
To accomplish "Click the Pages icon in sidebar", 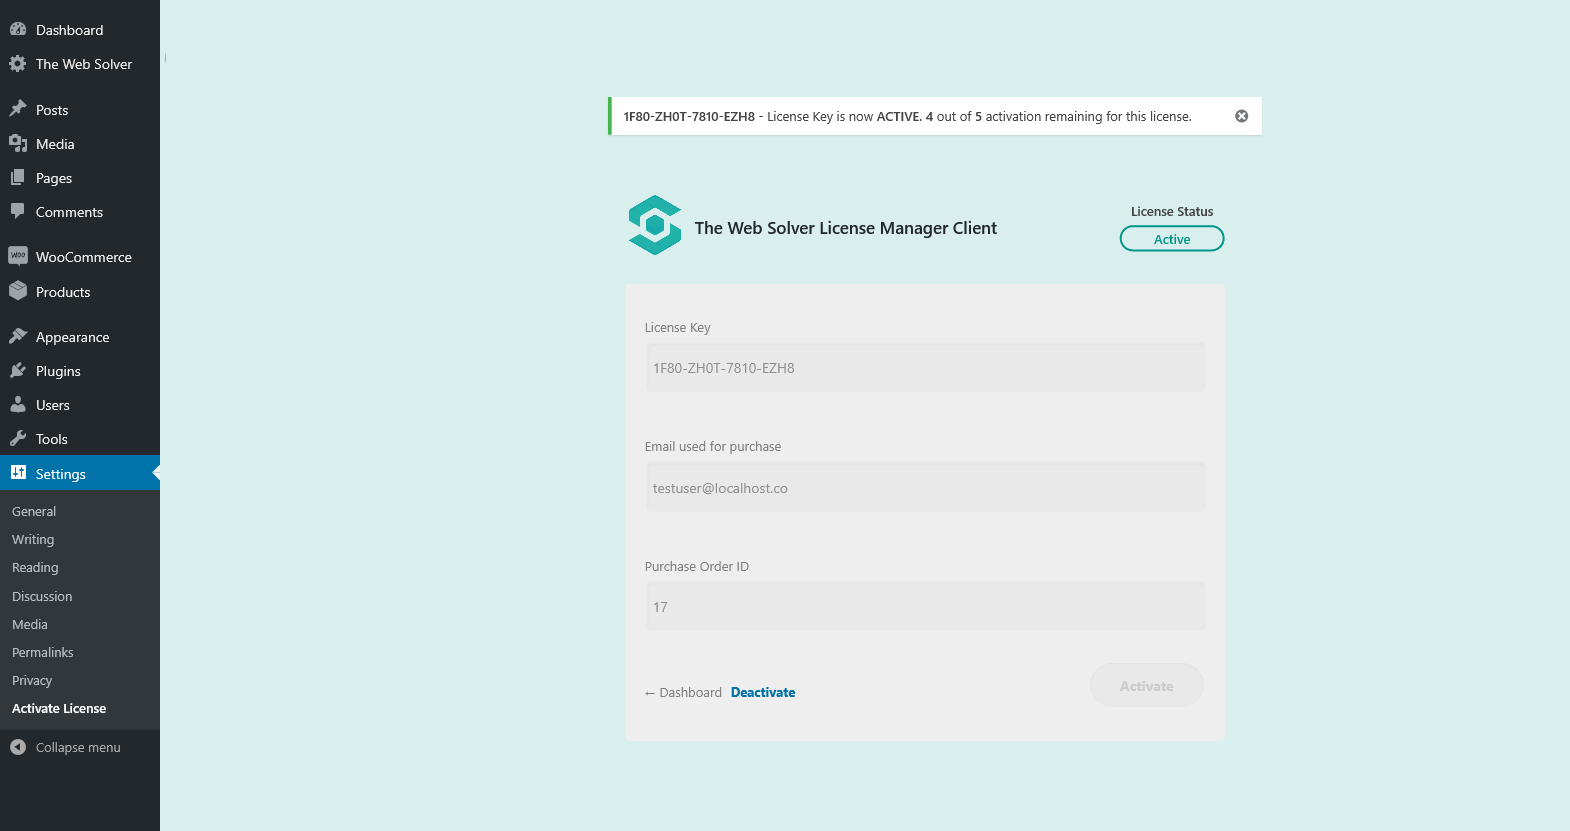I will [18, 177].
